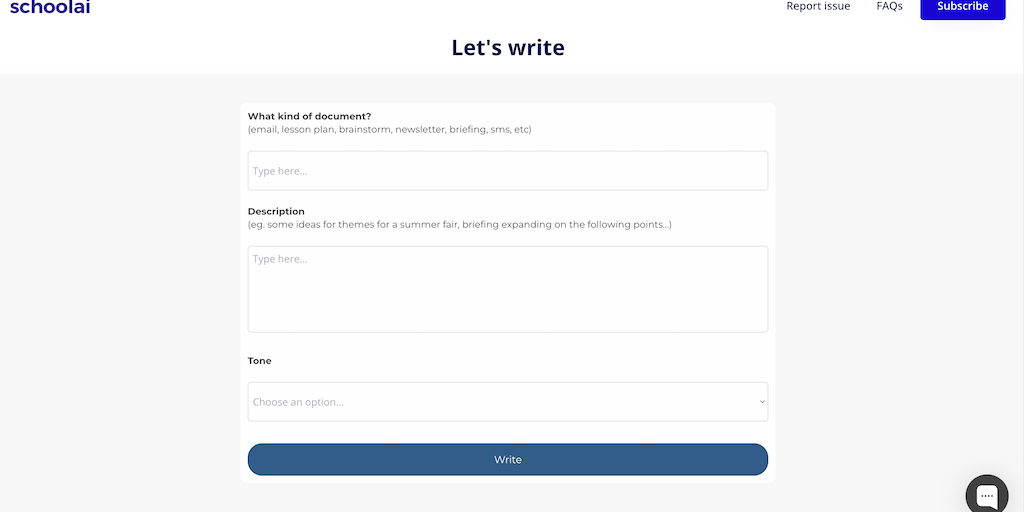Open the Tone 'Choose an option' select box
Image resolution: width=1024 pixels, height=512 pixels.
coord(507,402)
